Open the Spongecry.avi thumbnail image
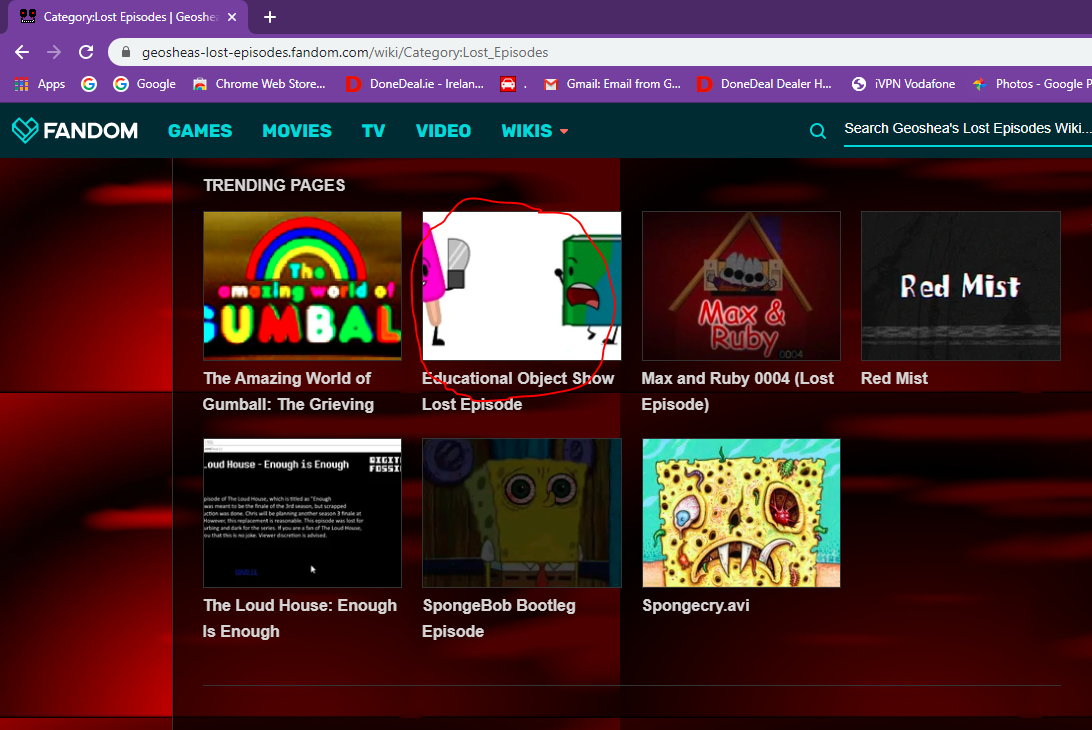 click(x=741, y=513)
